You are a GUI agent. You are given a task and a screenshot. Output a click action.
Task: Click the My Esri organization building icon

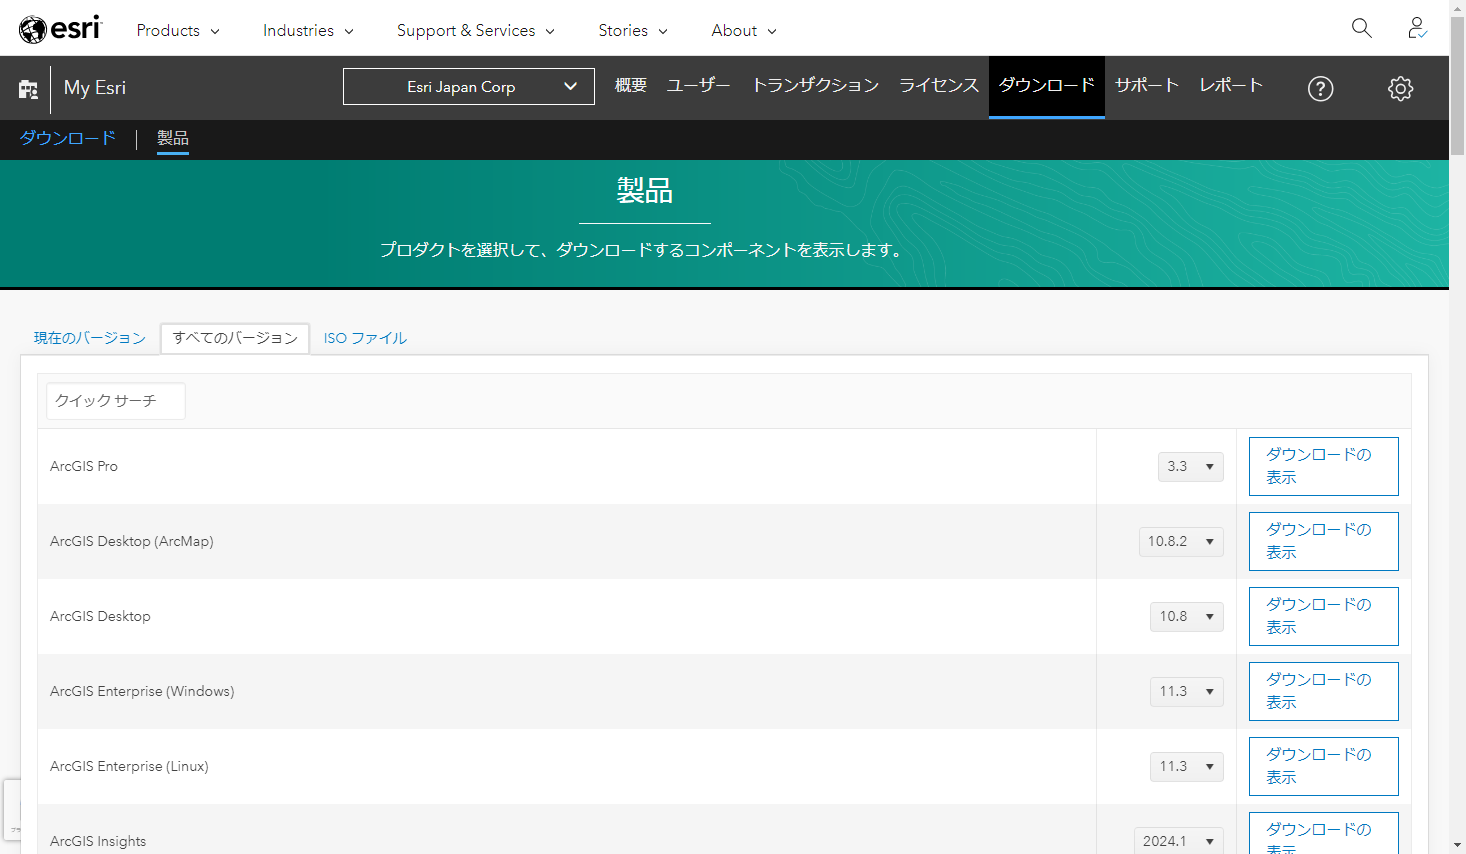28,89
